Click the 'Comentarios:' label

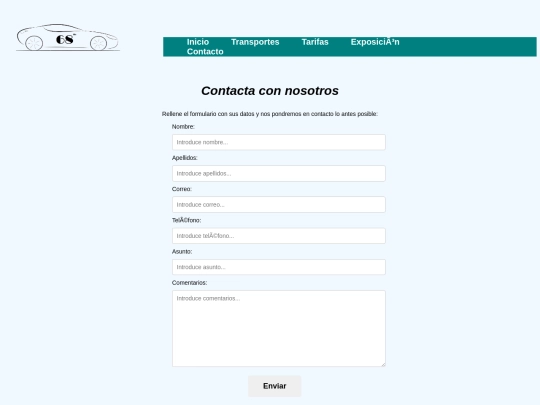pyautogui.click(x=189, y=283)
